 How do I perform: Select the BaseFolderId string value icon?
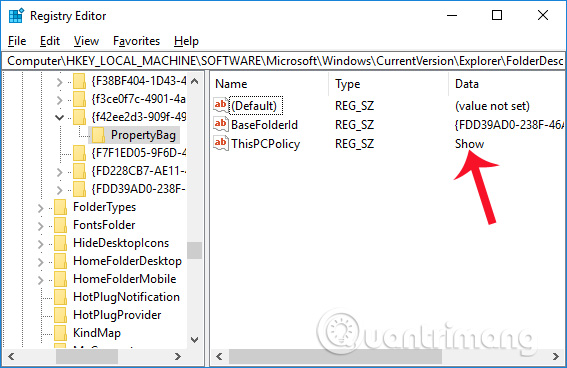point(221,124)
